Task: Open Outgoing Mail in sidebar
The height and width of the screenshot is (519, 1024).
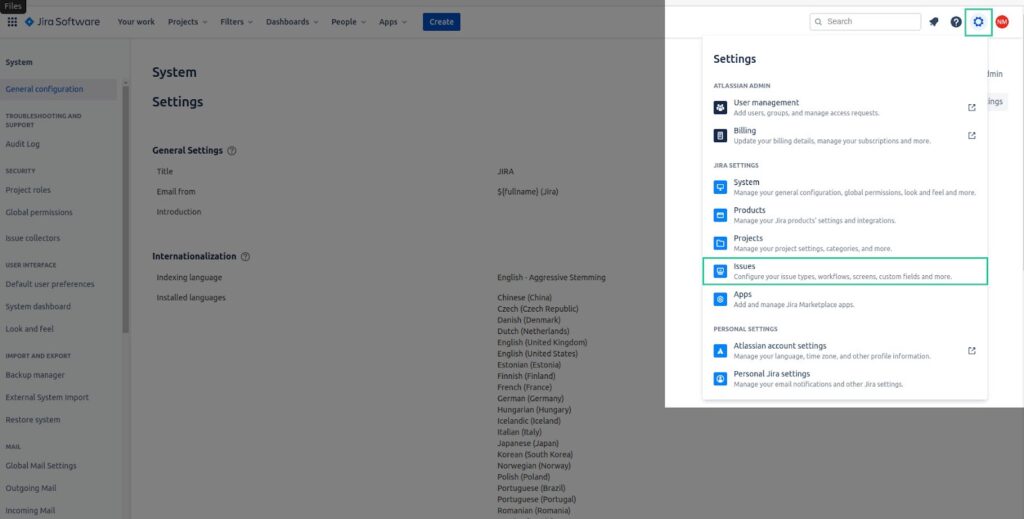Action: pyautogui.click(x=31, y=488)
